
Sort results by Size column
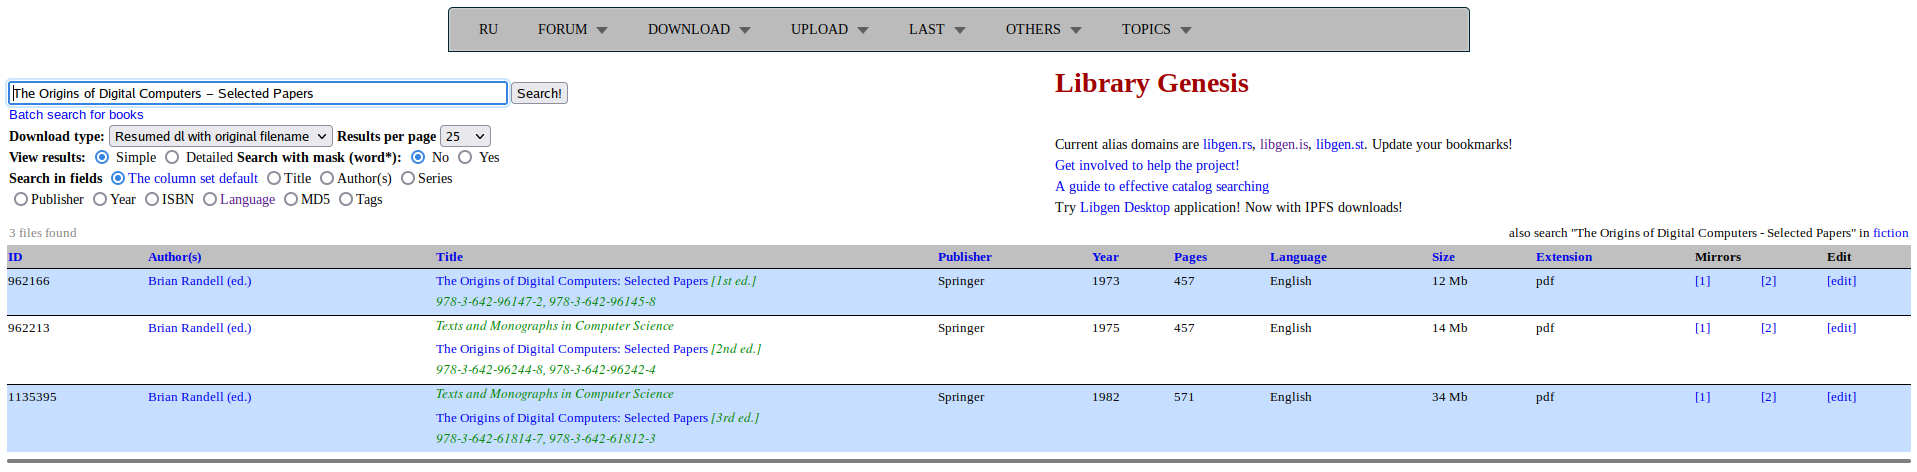coord(1443,257)
